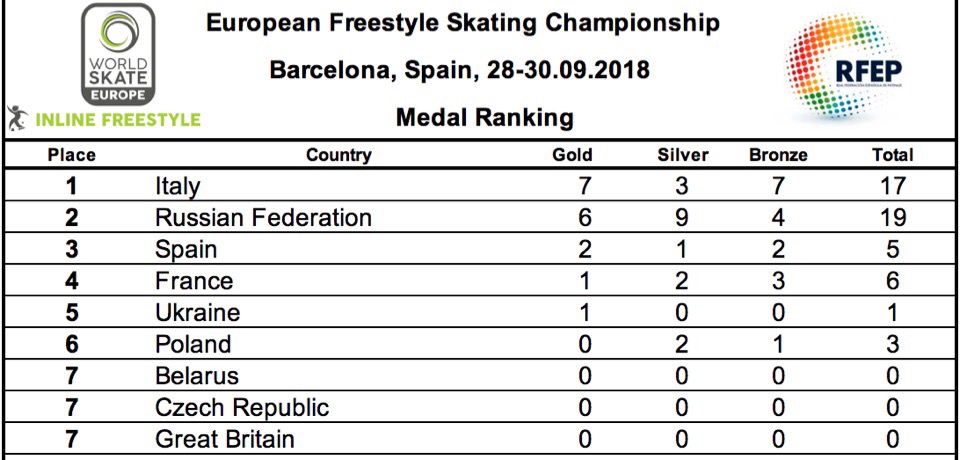Click the Silver column header

pos(683,155)
